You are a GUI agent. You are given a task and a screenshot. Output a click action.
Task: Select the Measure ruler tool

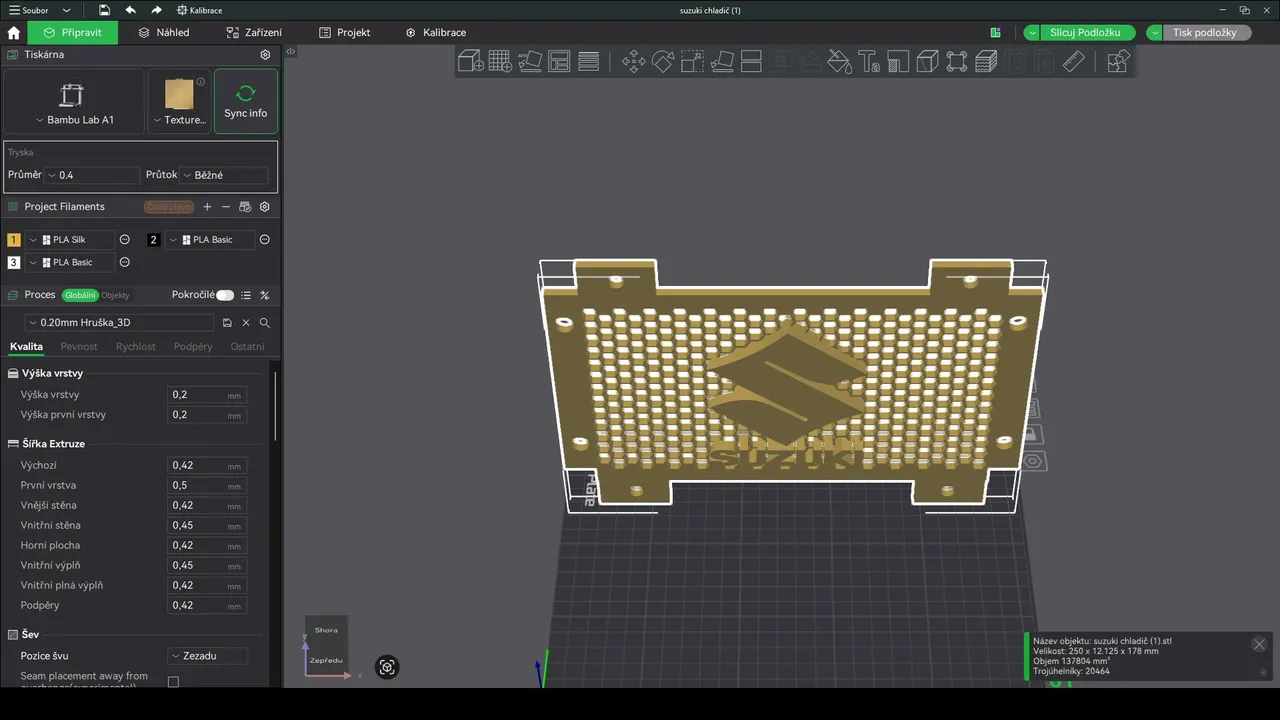(x=1074, y=62)
